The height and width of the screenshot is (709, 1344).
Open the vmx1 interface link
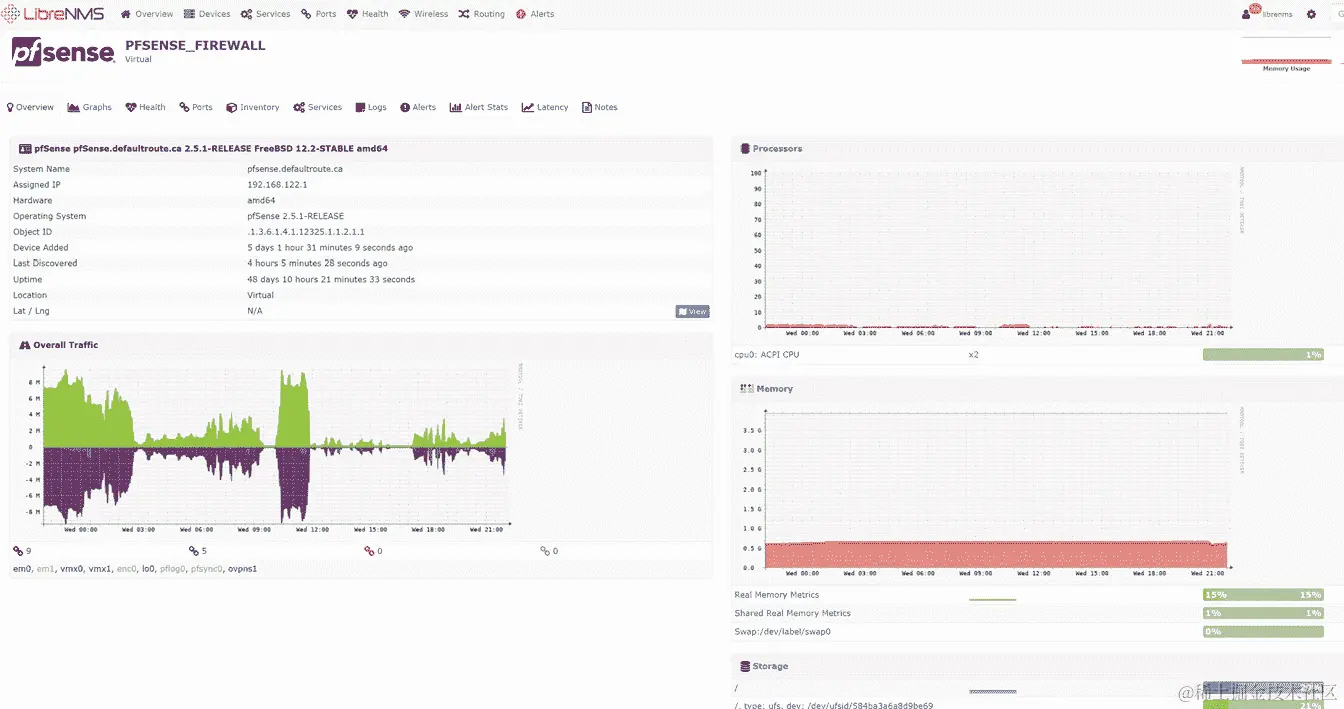tap(100, 569)
